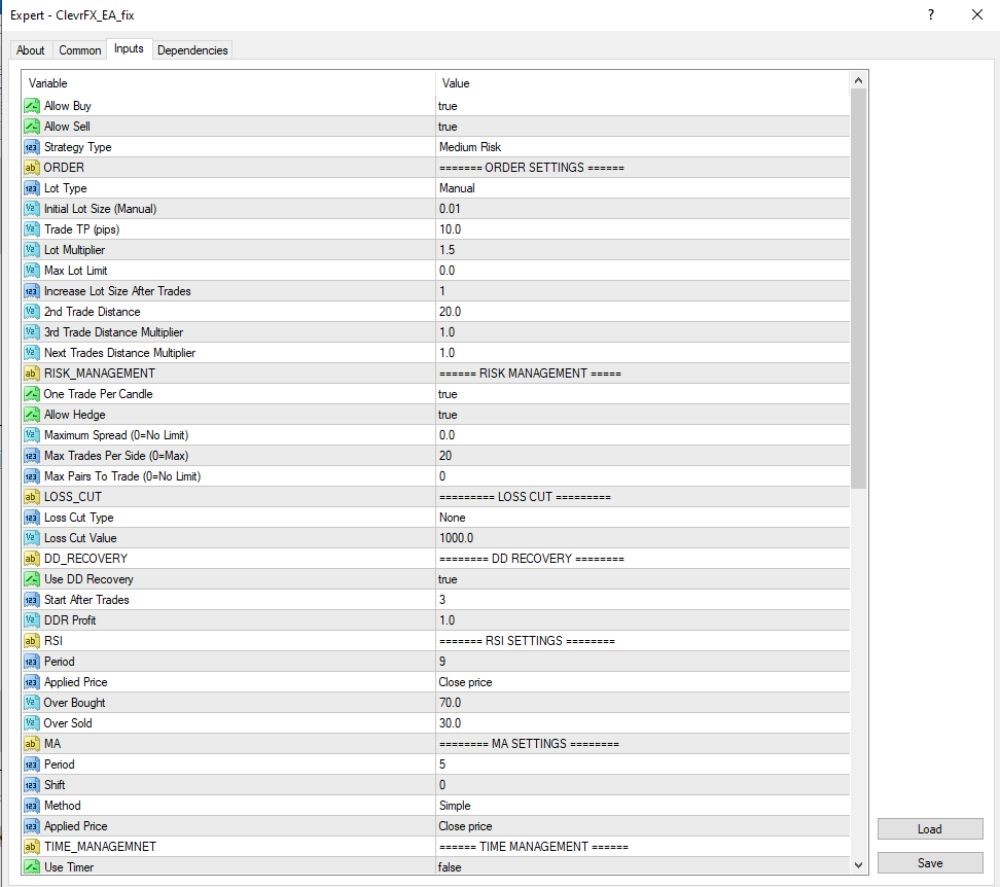Image resolution: width=1000 pixels, height=887 pixels.
Task: Click the question mark help button
Action: tap(931, 15)
